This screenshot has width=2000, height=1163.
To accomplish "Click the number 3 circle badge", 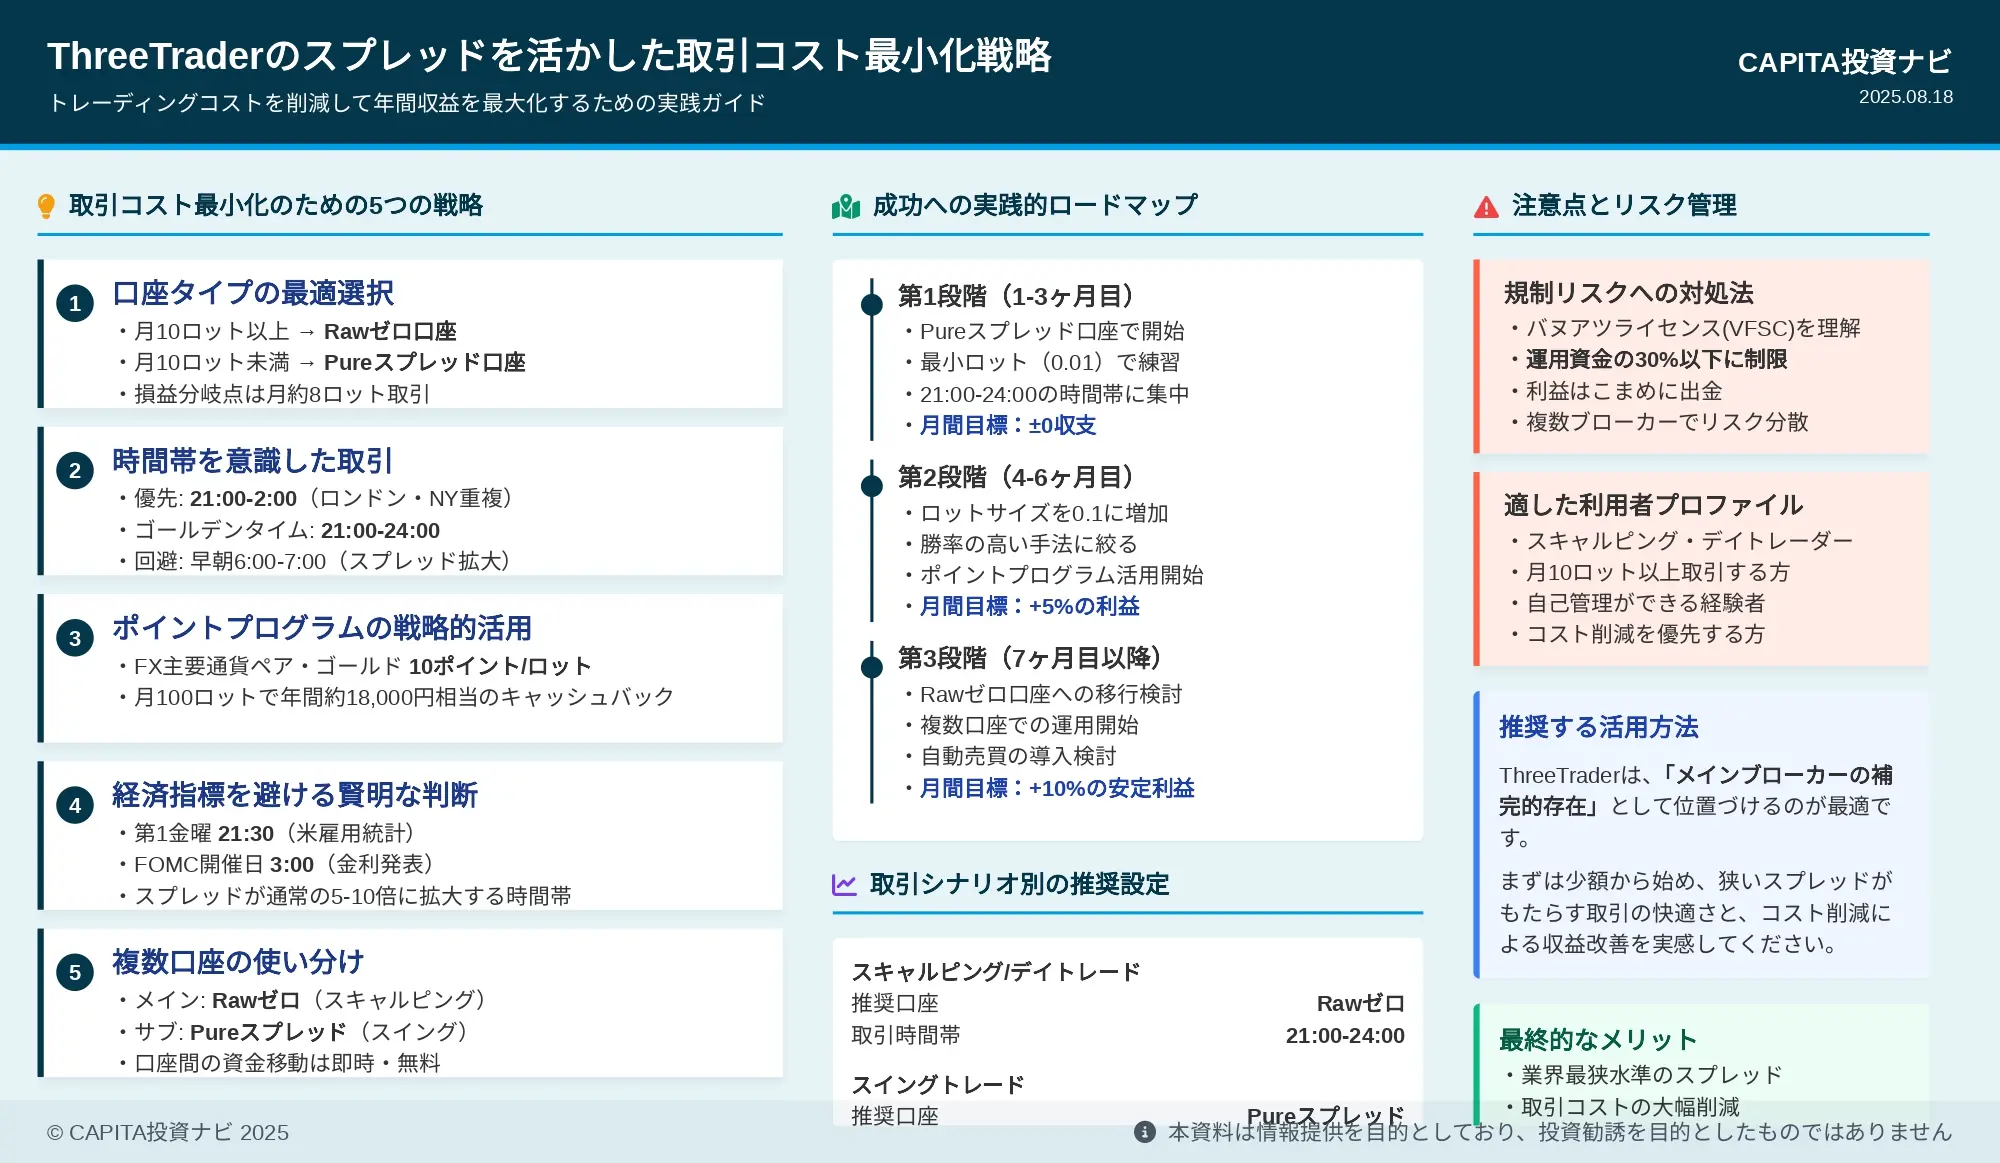I will tap(75, 638).
